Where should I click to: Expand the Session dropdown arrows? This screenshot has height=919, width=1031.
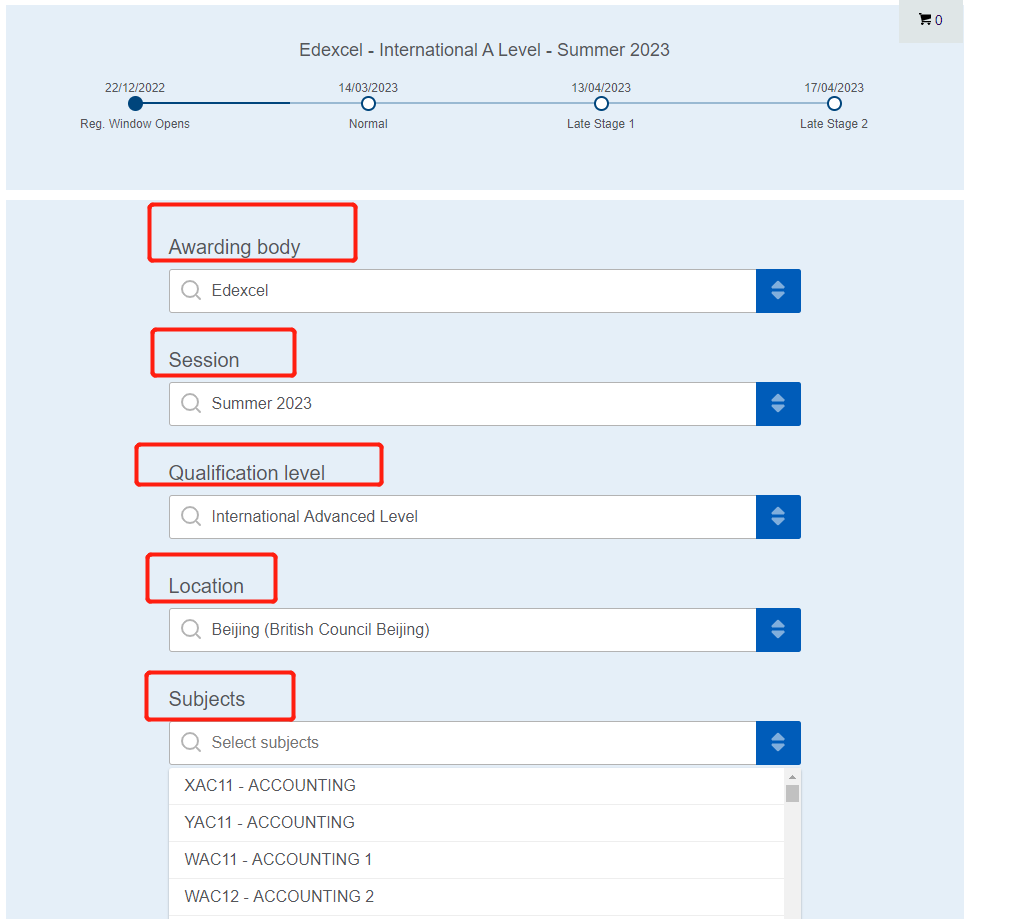coord(778,404)
